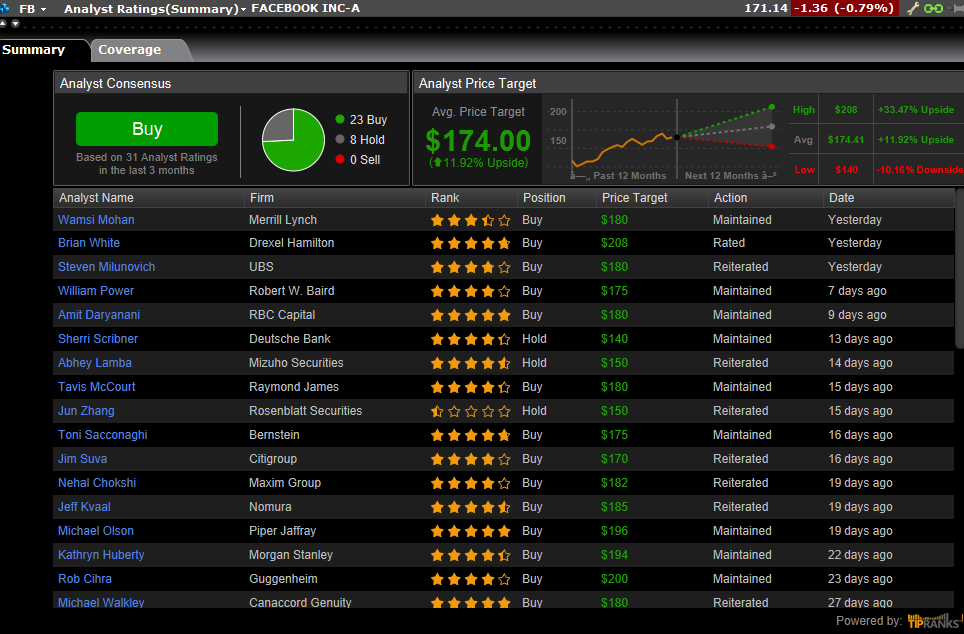Click the Hold position for Mizuho Securities

pyautogui.click(x=534, y=362)
